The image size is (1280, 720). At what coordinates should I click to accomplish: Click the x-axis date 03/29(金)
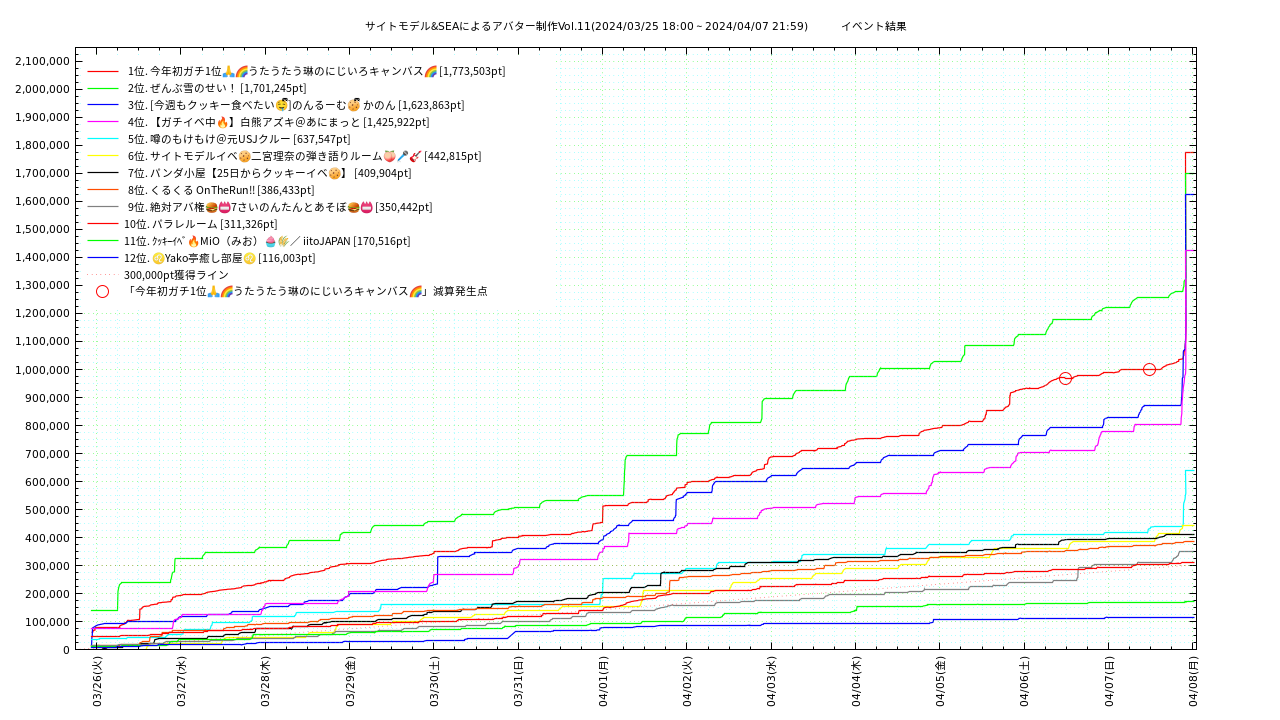tap(350, 682)
